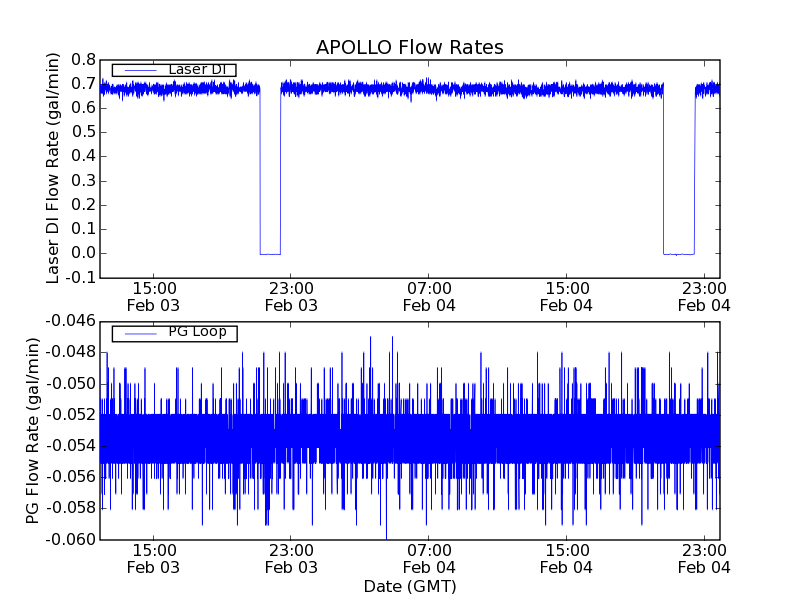Screen dimensions: 800x600
Task: Click the 0.0 tick on Laser DI axis
Action: coord(84,253)
